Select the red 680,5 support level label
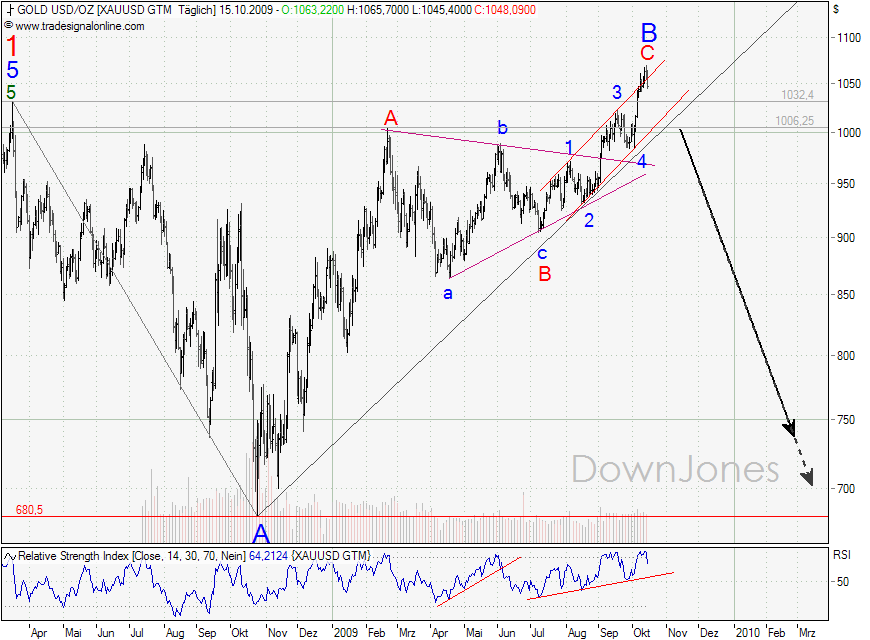 (x=29, y=510)
